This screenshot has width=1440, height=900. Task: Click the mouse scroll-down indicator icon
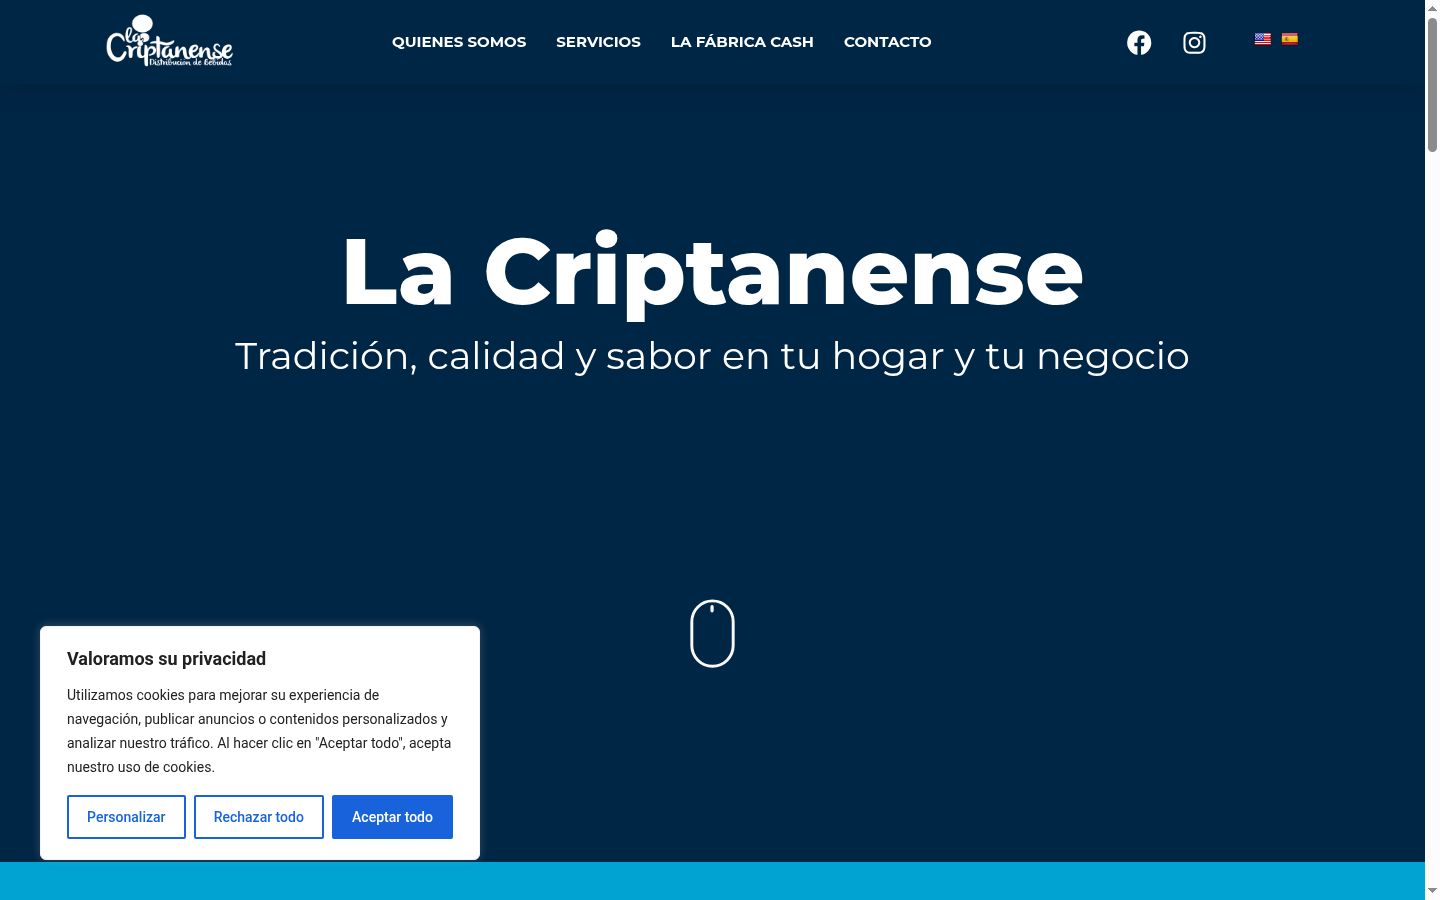point(712,633)
